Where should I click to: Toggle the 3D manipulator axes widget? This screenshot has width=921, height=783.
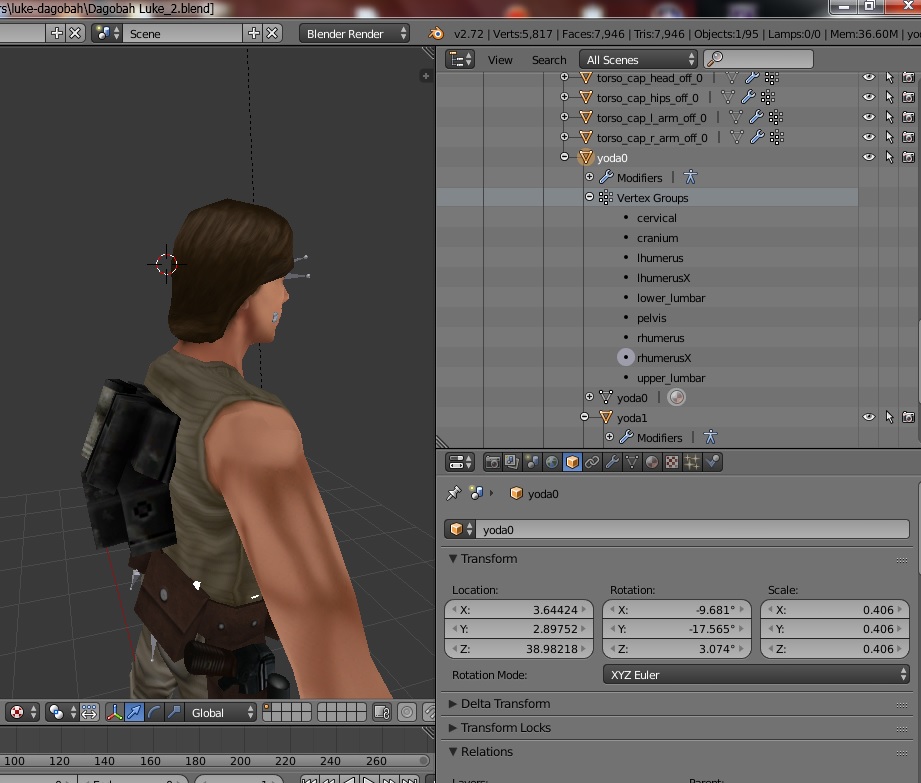(114, 713)
